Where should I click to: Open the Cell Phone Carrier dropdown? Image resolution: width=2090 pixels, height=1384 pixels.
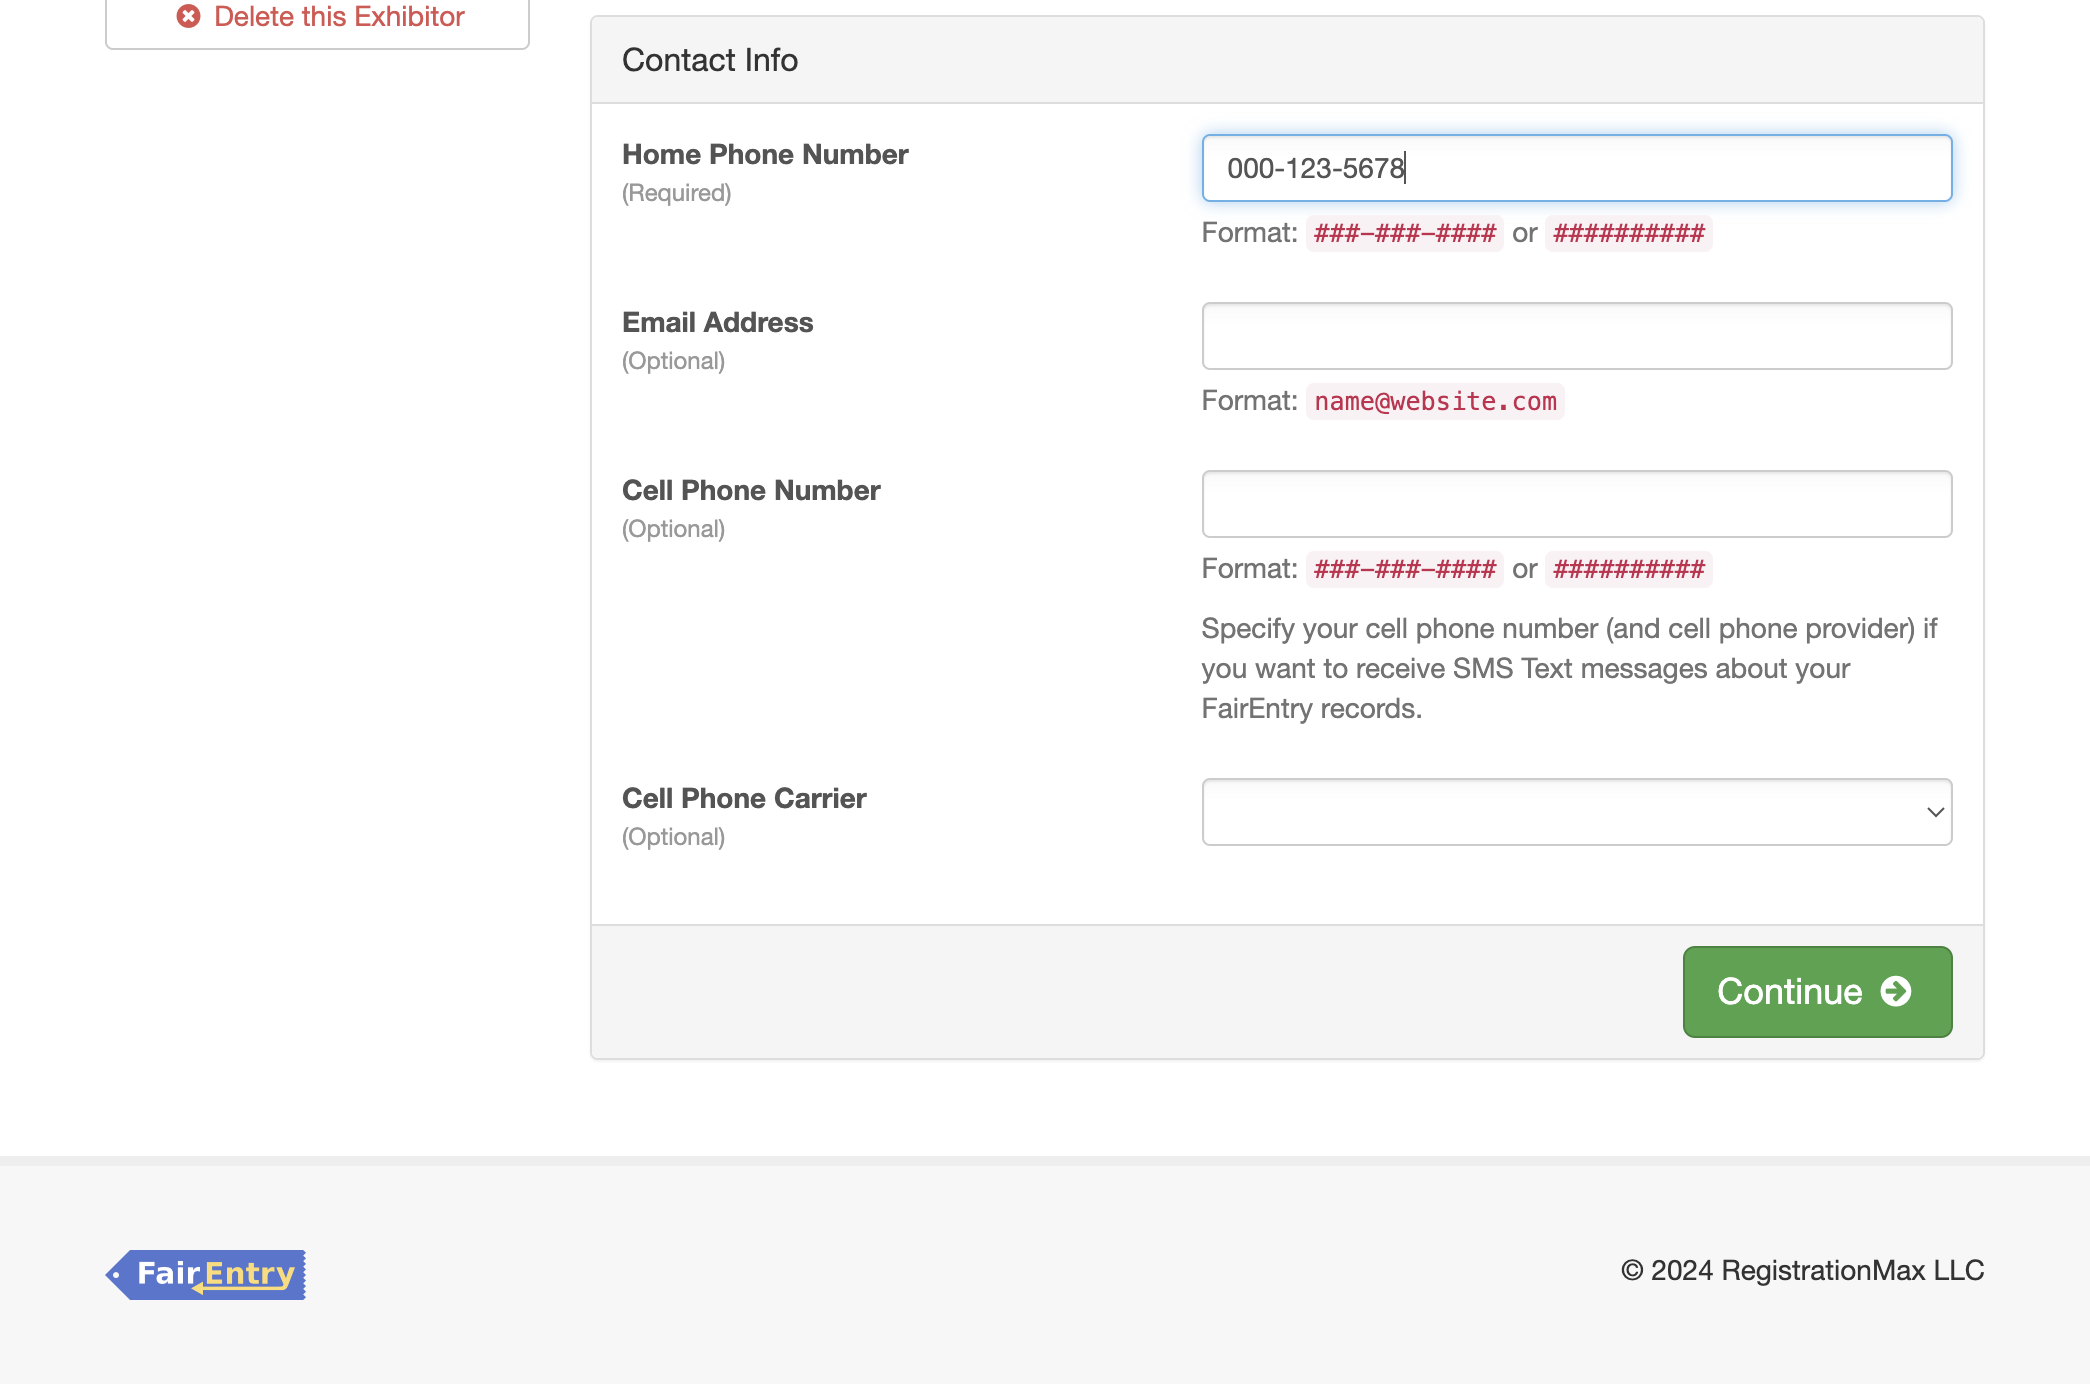(1576, 812)
